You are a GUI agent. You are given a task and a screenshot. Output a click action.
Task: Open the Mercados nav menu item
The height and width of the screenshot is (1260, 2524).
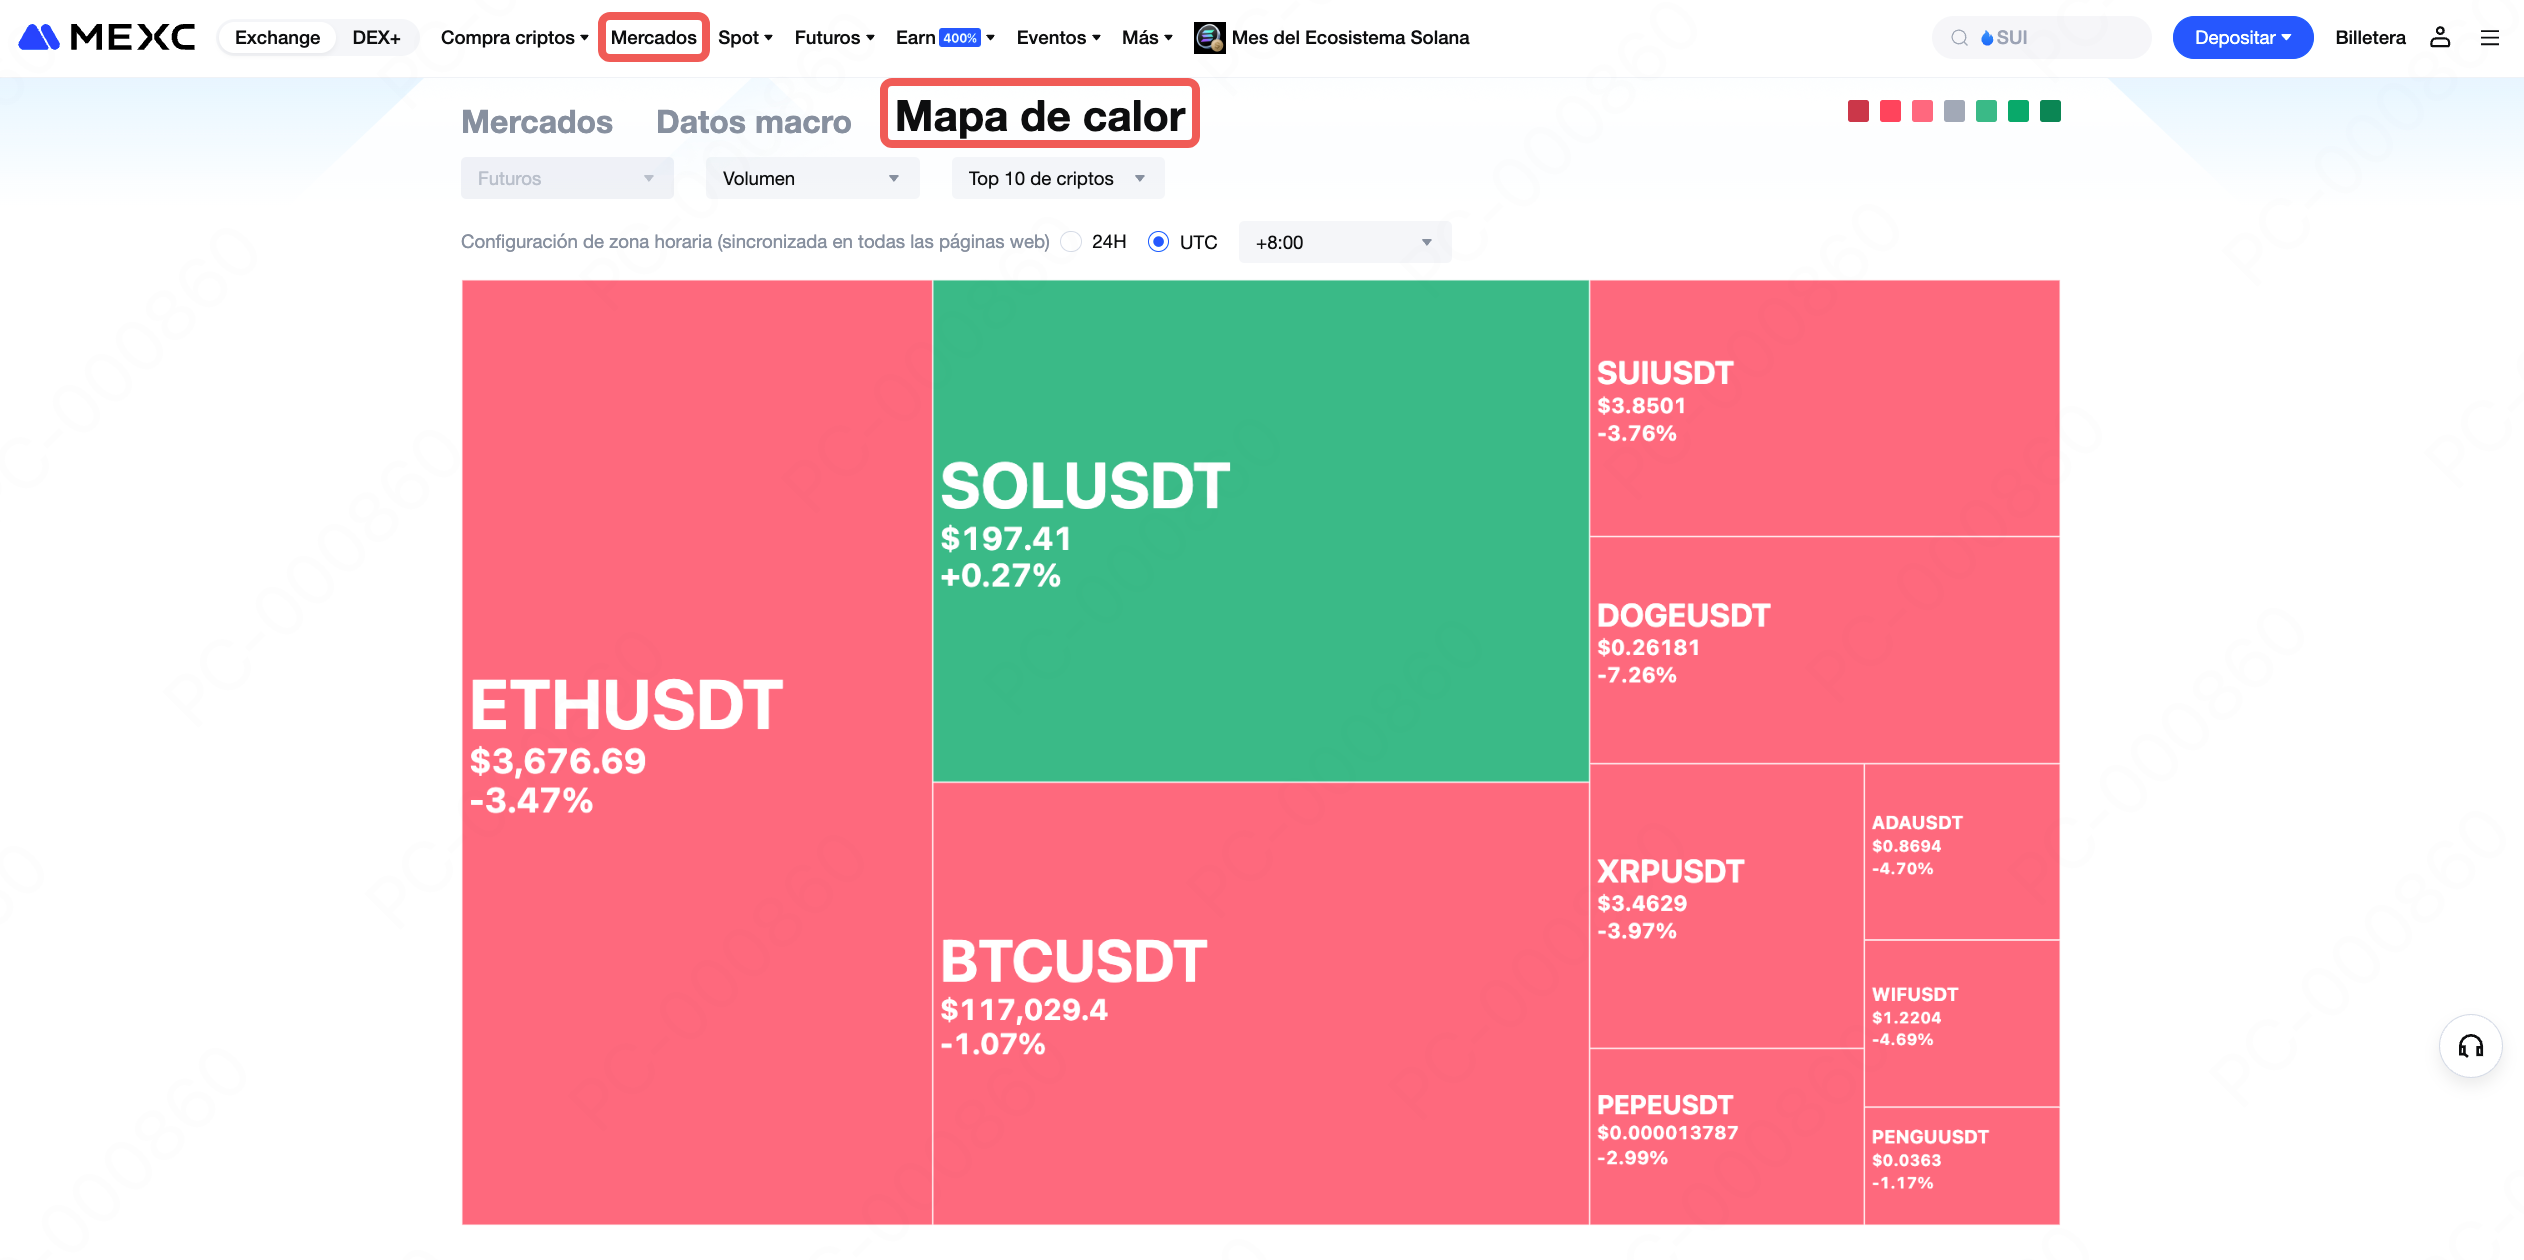(653, 38)
